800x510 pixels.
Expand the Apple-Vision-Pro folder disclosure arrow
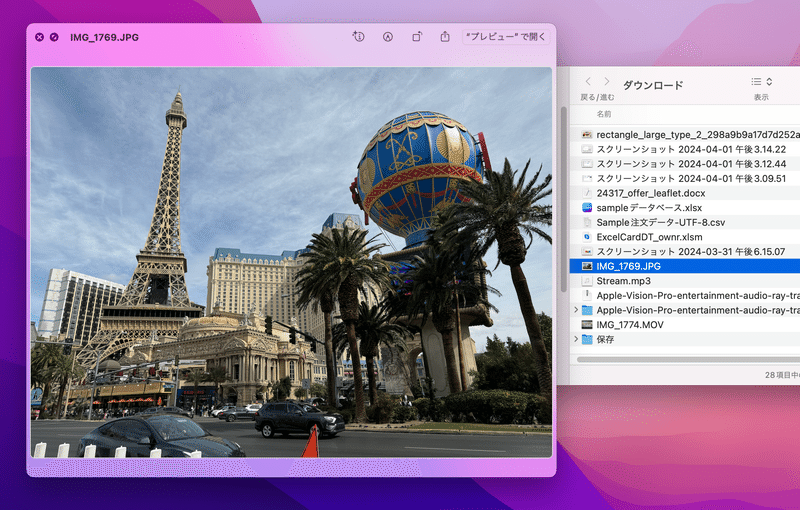[576, 310]
